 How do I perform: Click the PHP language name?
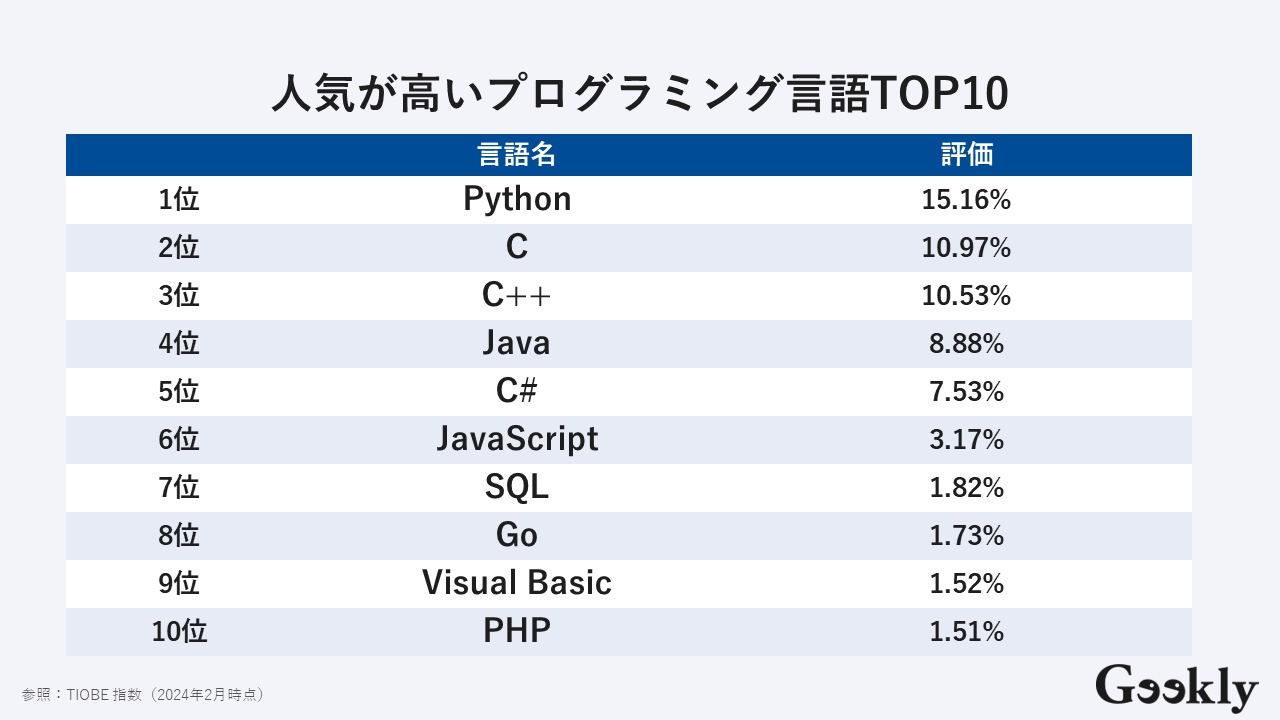point(517,631)
